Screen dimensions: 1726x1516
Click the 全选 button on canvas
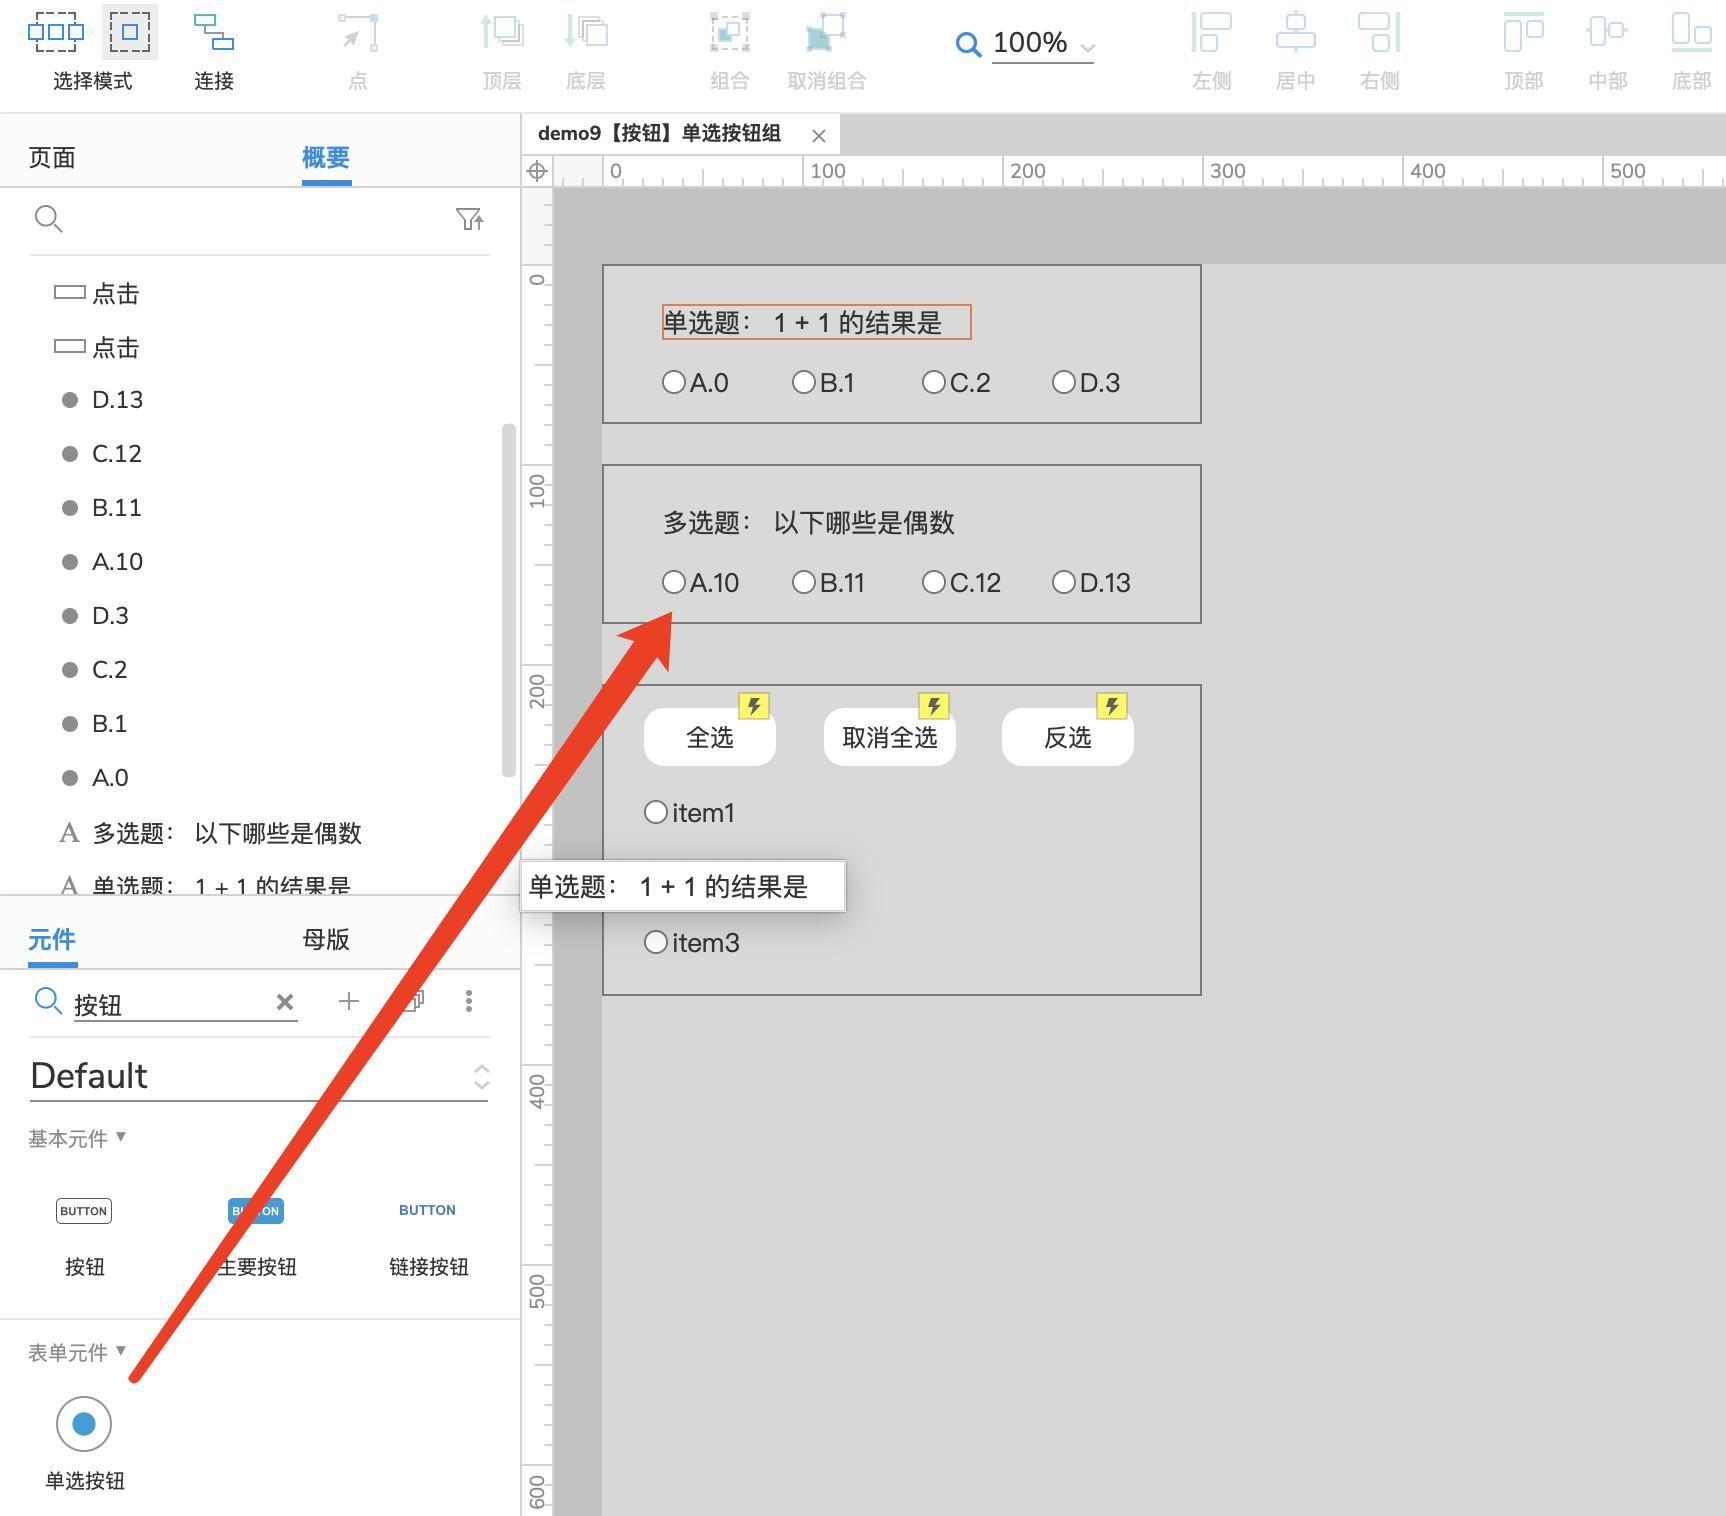[x=710, y=737]
